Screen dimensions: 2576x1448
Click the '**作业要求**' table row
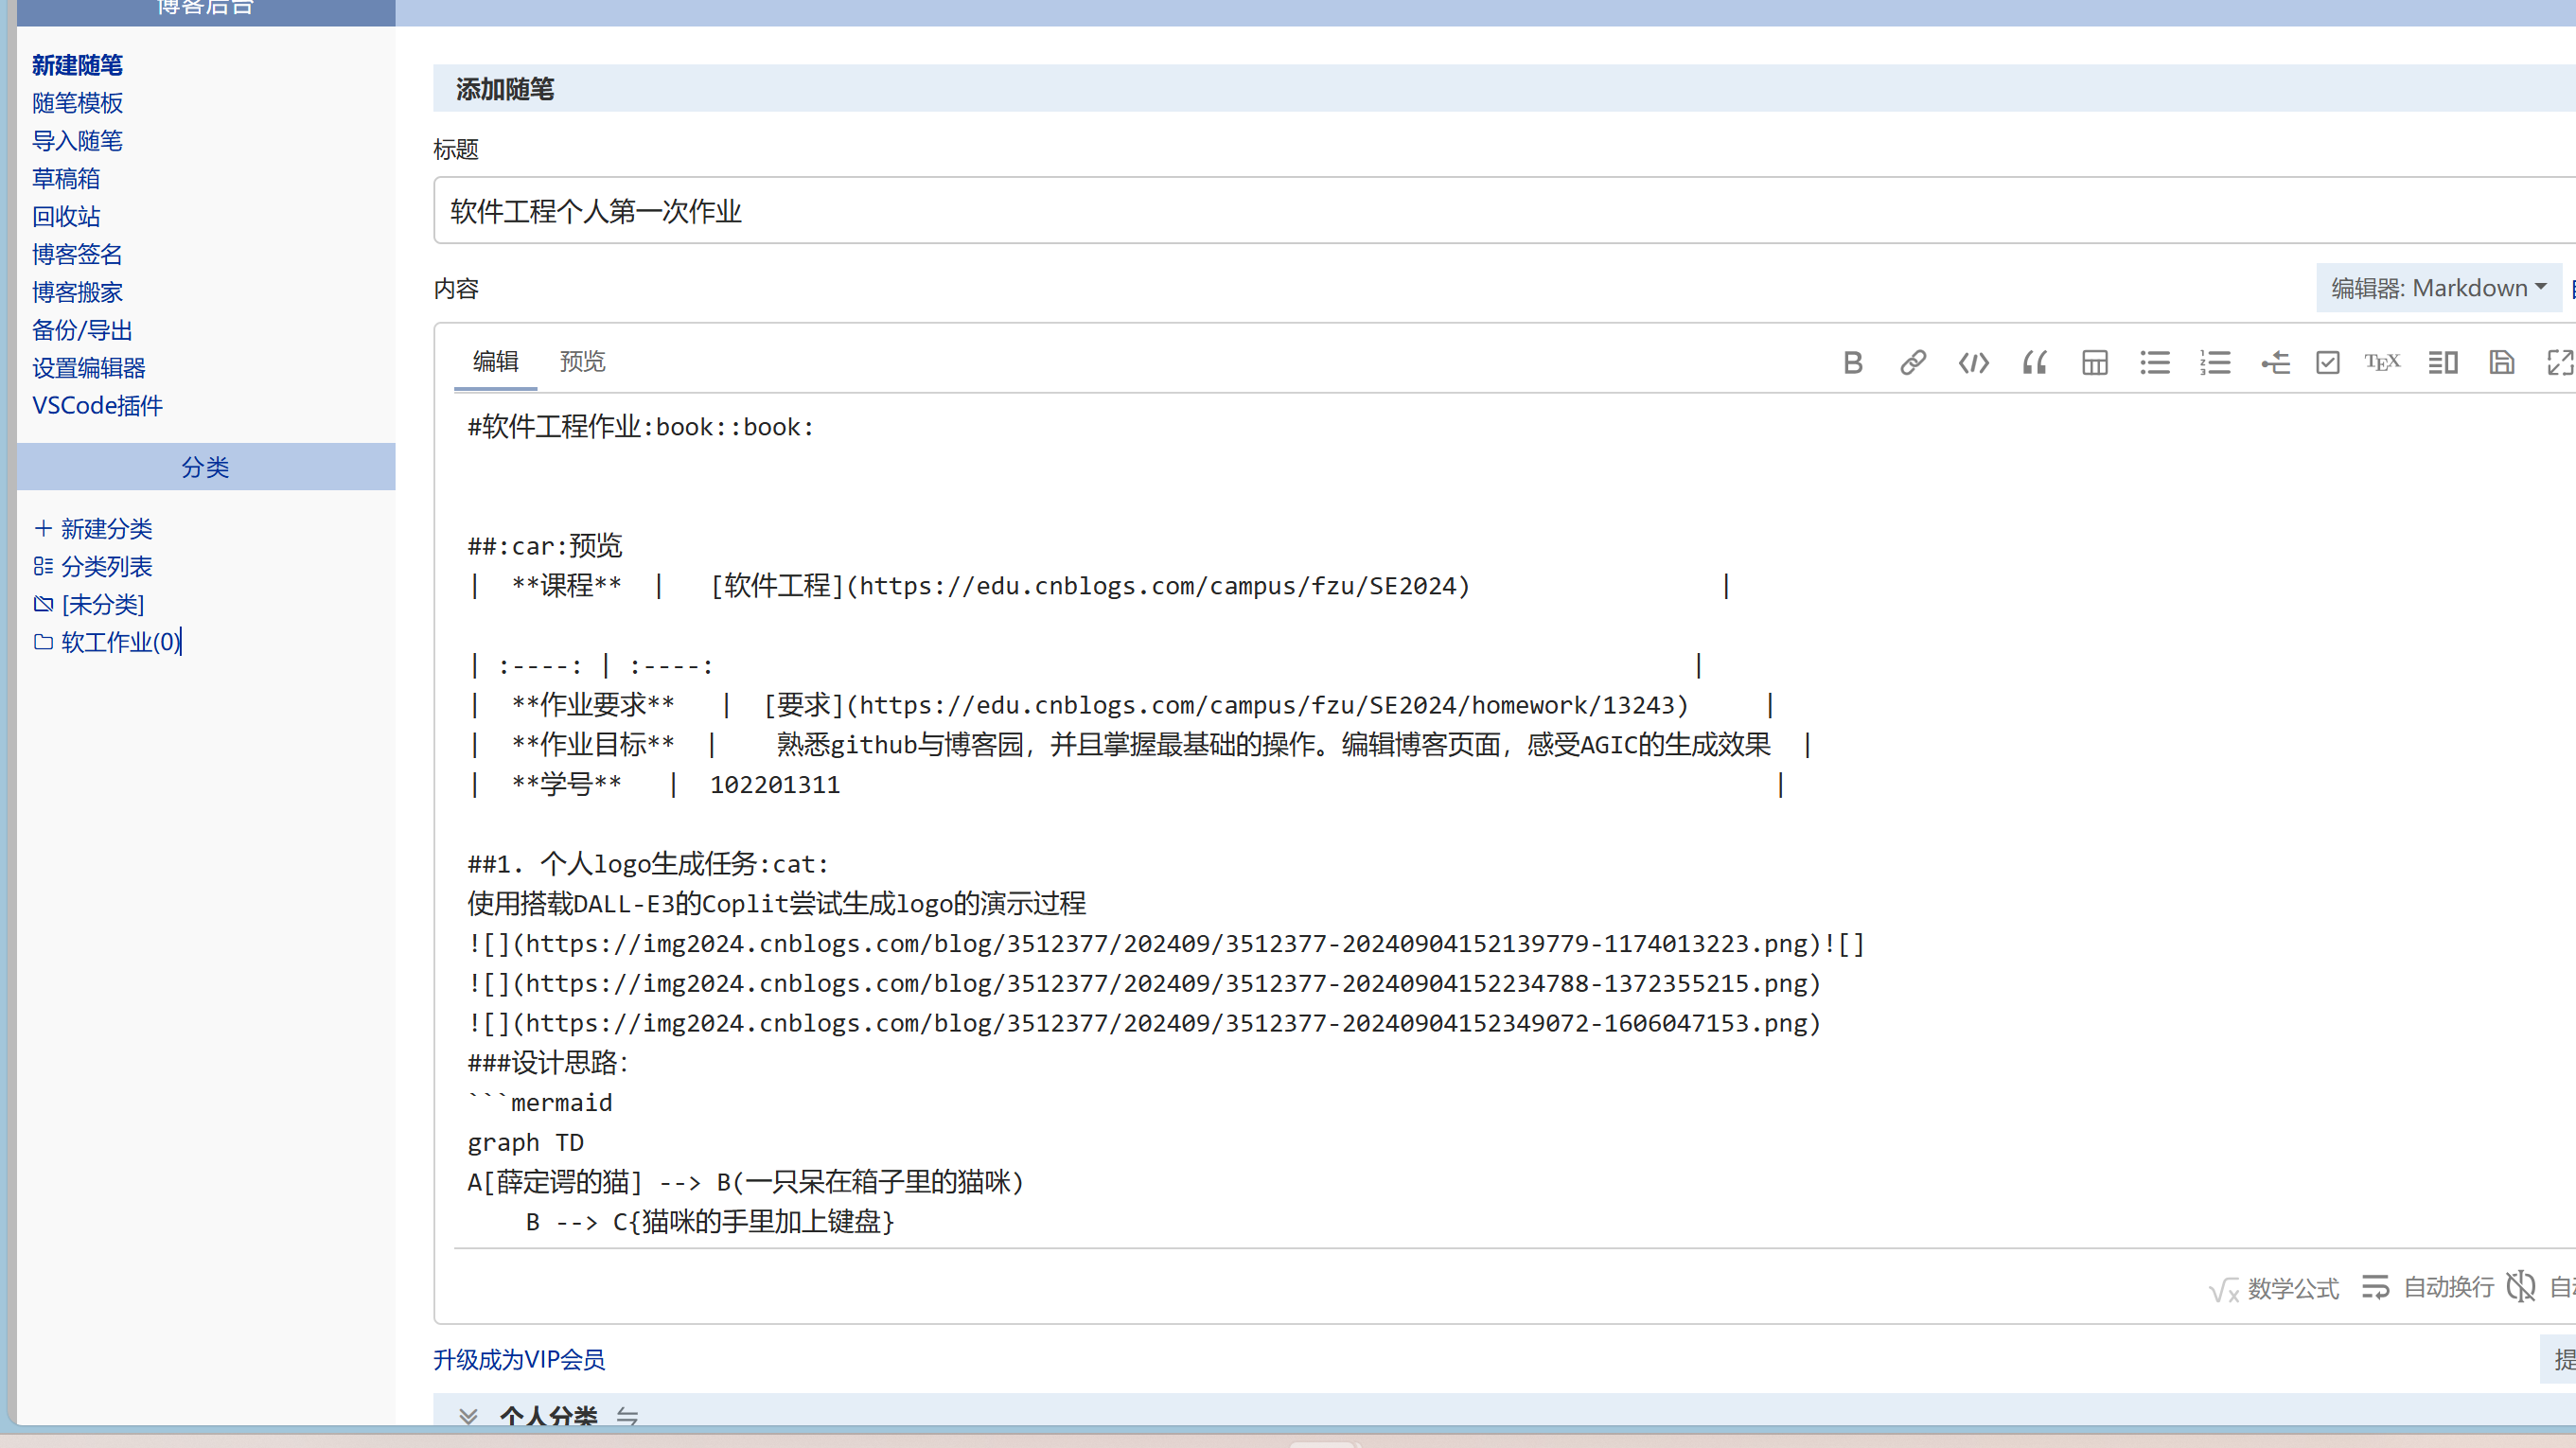pyautogui.click(x=1122, y=705)
